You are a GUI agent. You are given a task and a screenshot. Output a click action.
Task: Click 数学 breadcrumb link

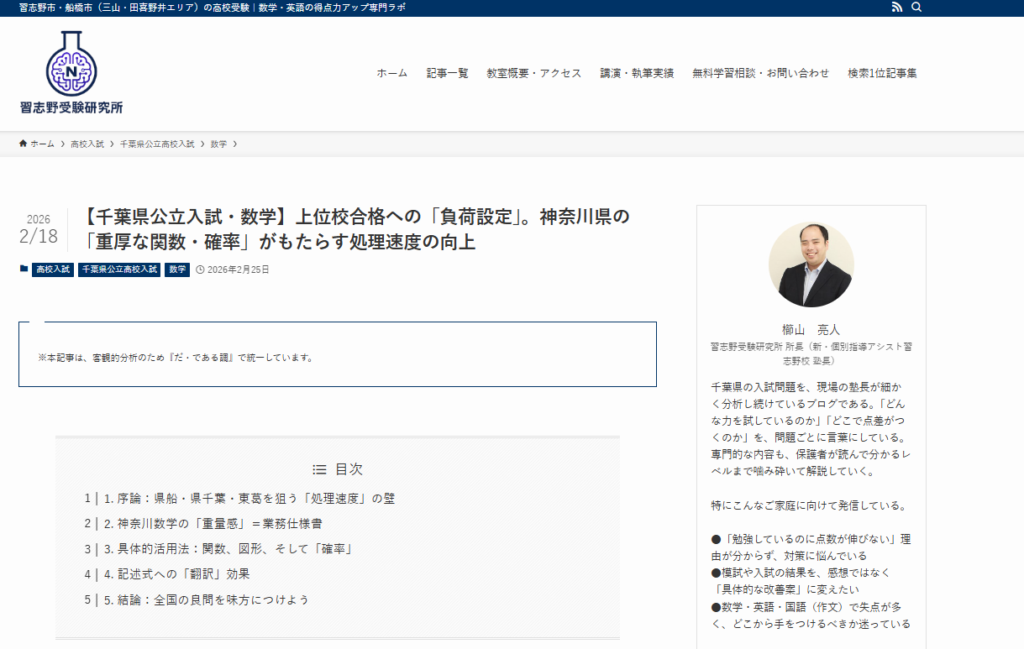[218, 144]
